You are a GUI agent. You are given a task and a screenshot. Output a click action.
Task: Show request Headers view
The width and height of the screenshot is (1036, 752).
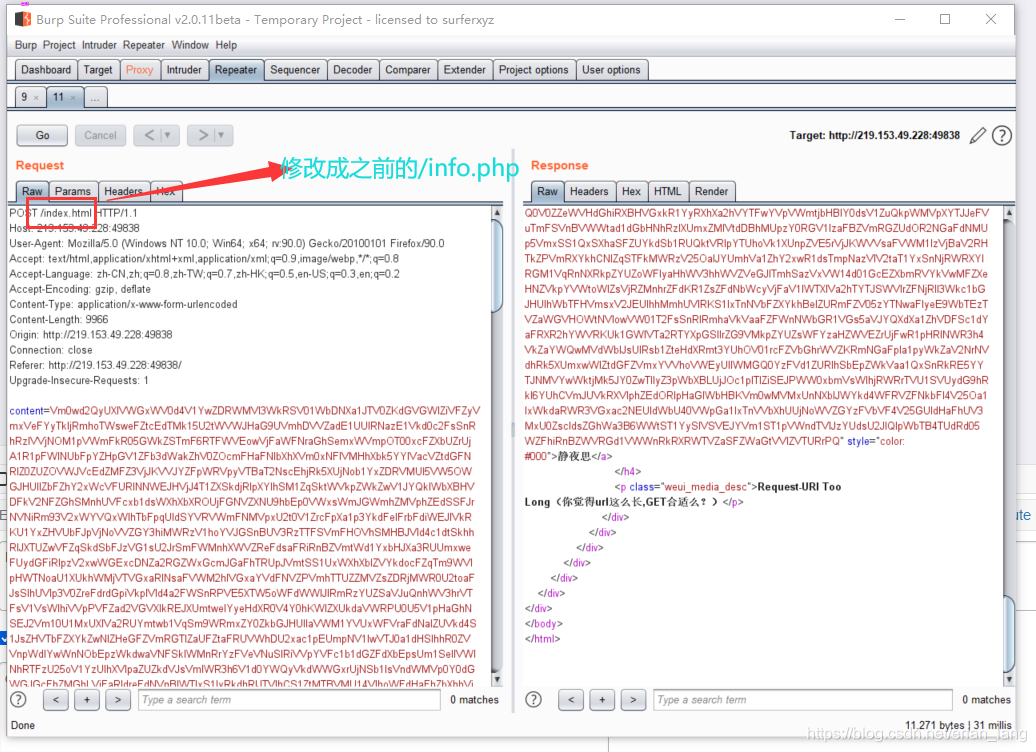[x=124, y=192]
